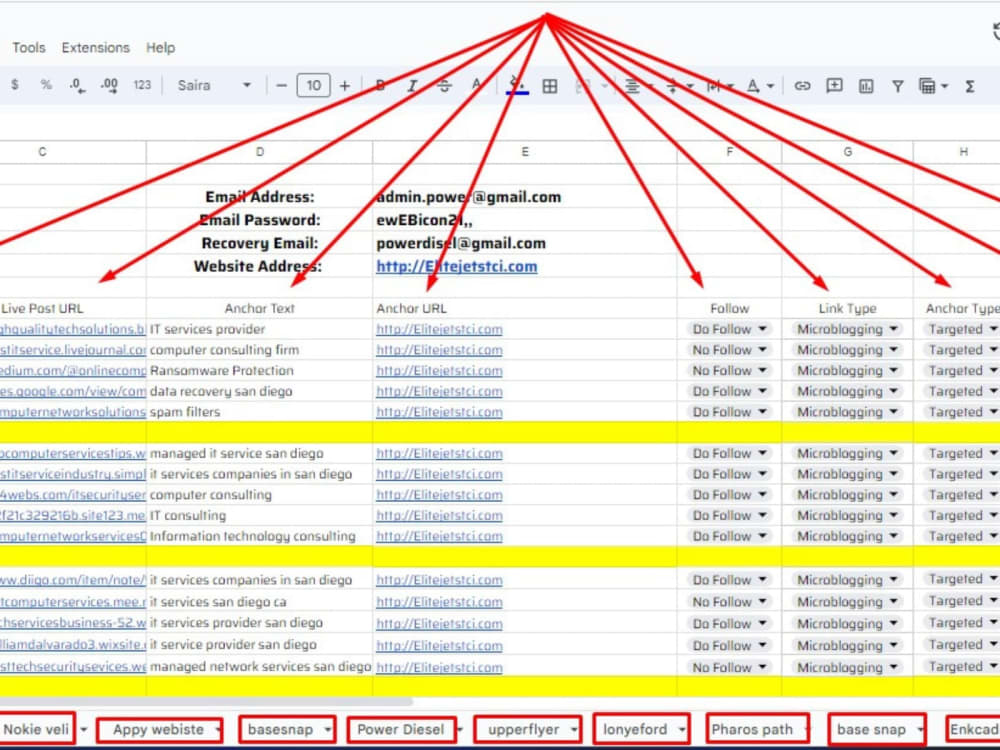Open text wrapping options
The width and height of the screenshot is (1000, 750).
[x=719, y=85]
